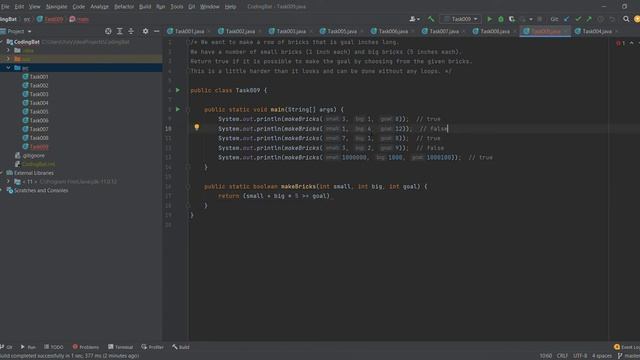Click the run gutter arrow beside class Task009
640x360 pixels.
(178, 90)
